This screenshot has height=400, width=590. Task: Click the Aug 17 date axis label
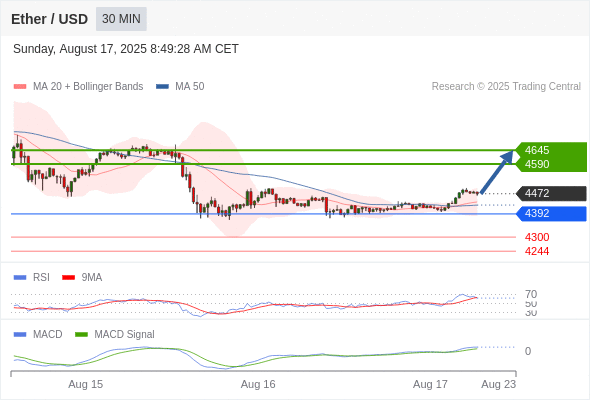point(430,384)
